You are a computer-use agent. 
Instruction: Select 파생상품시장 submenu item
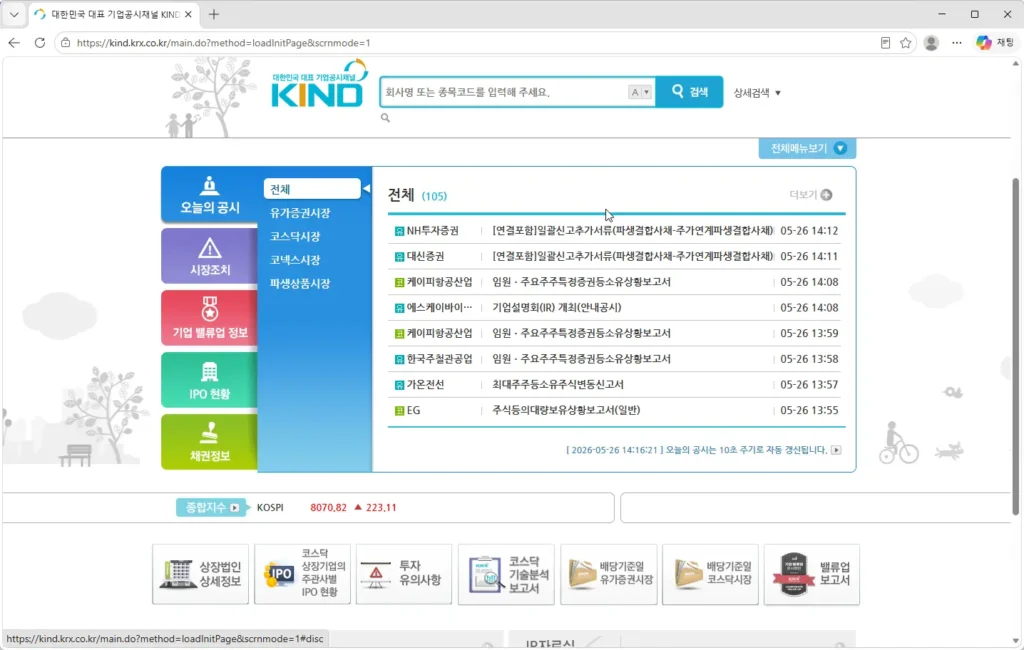coord(300,283)
